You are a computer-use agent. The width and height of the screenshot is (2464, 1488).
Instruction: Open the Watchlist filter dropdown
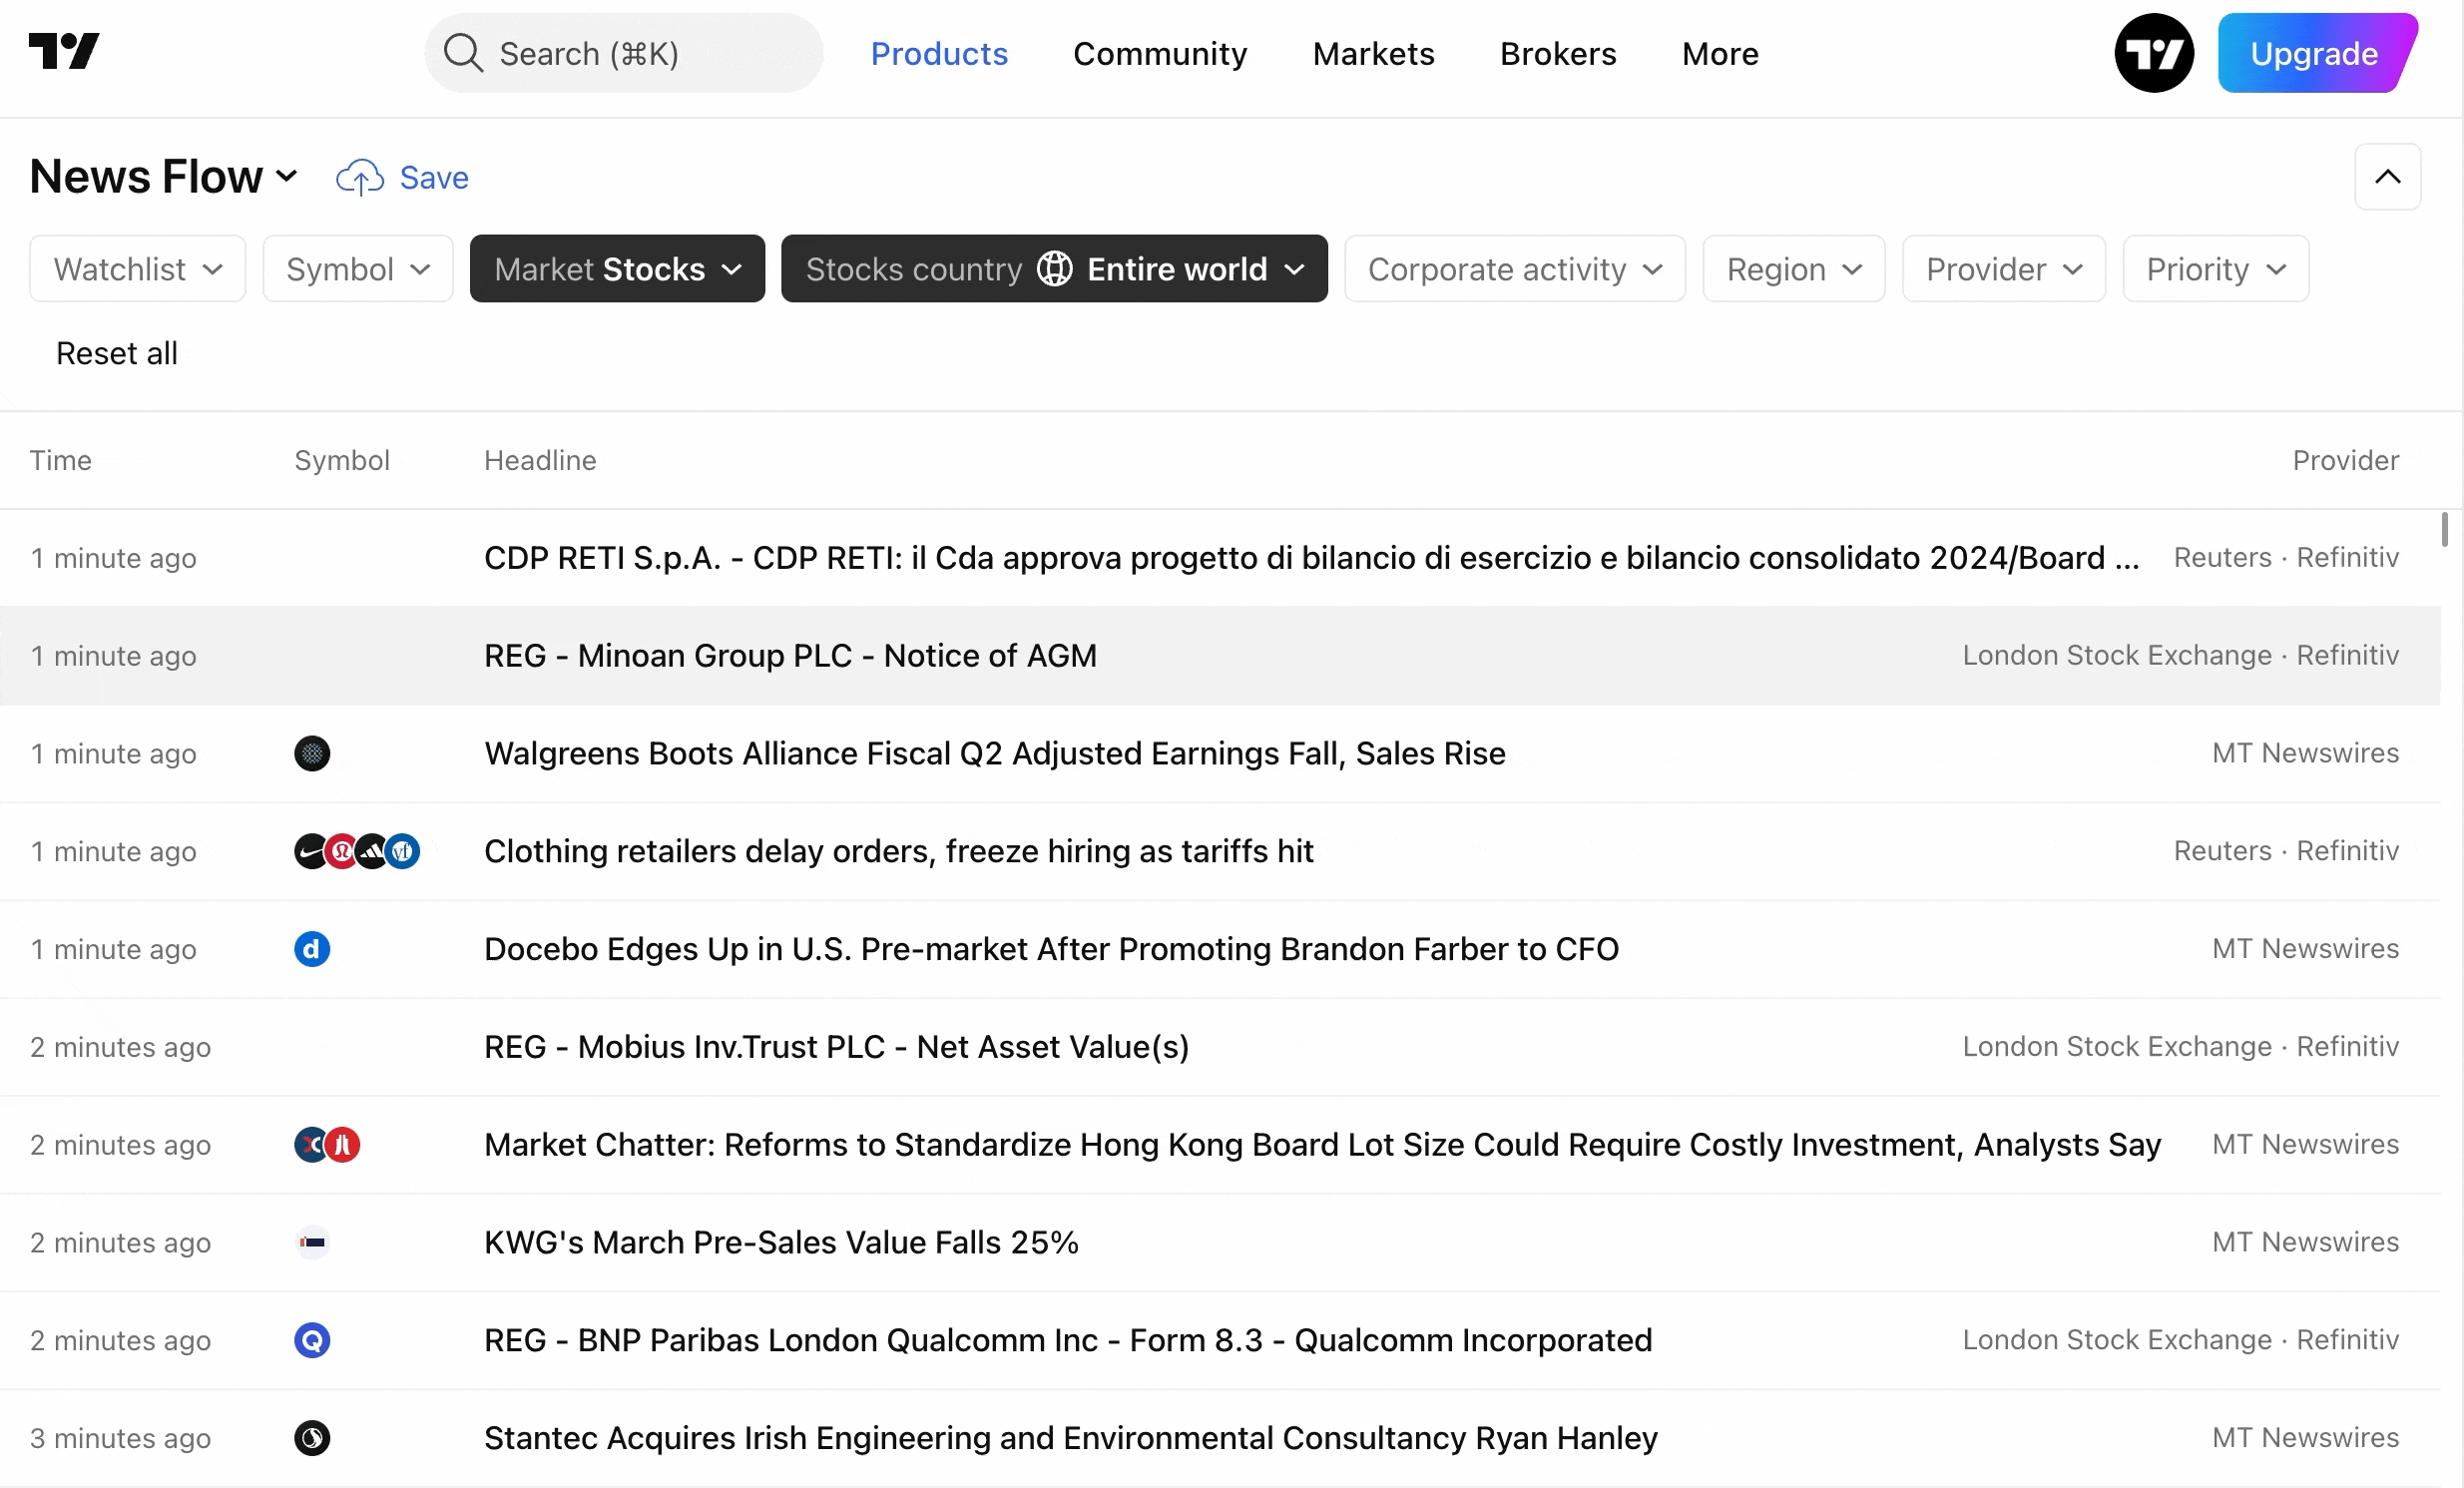tap(138, 269)
